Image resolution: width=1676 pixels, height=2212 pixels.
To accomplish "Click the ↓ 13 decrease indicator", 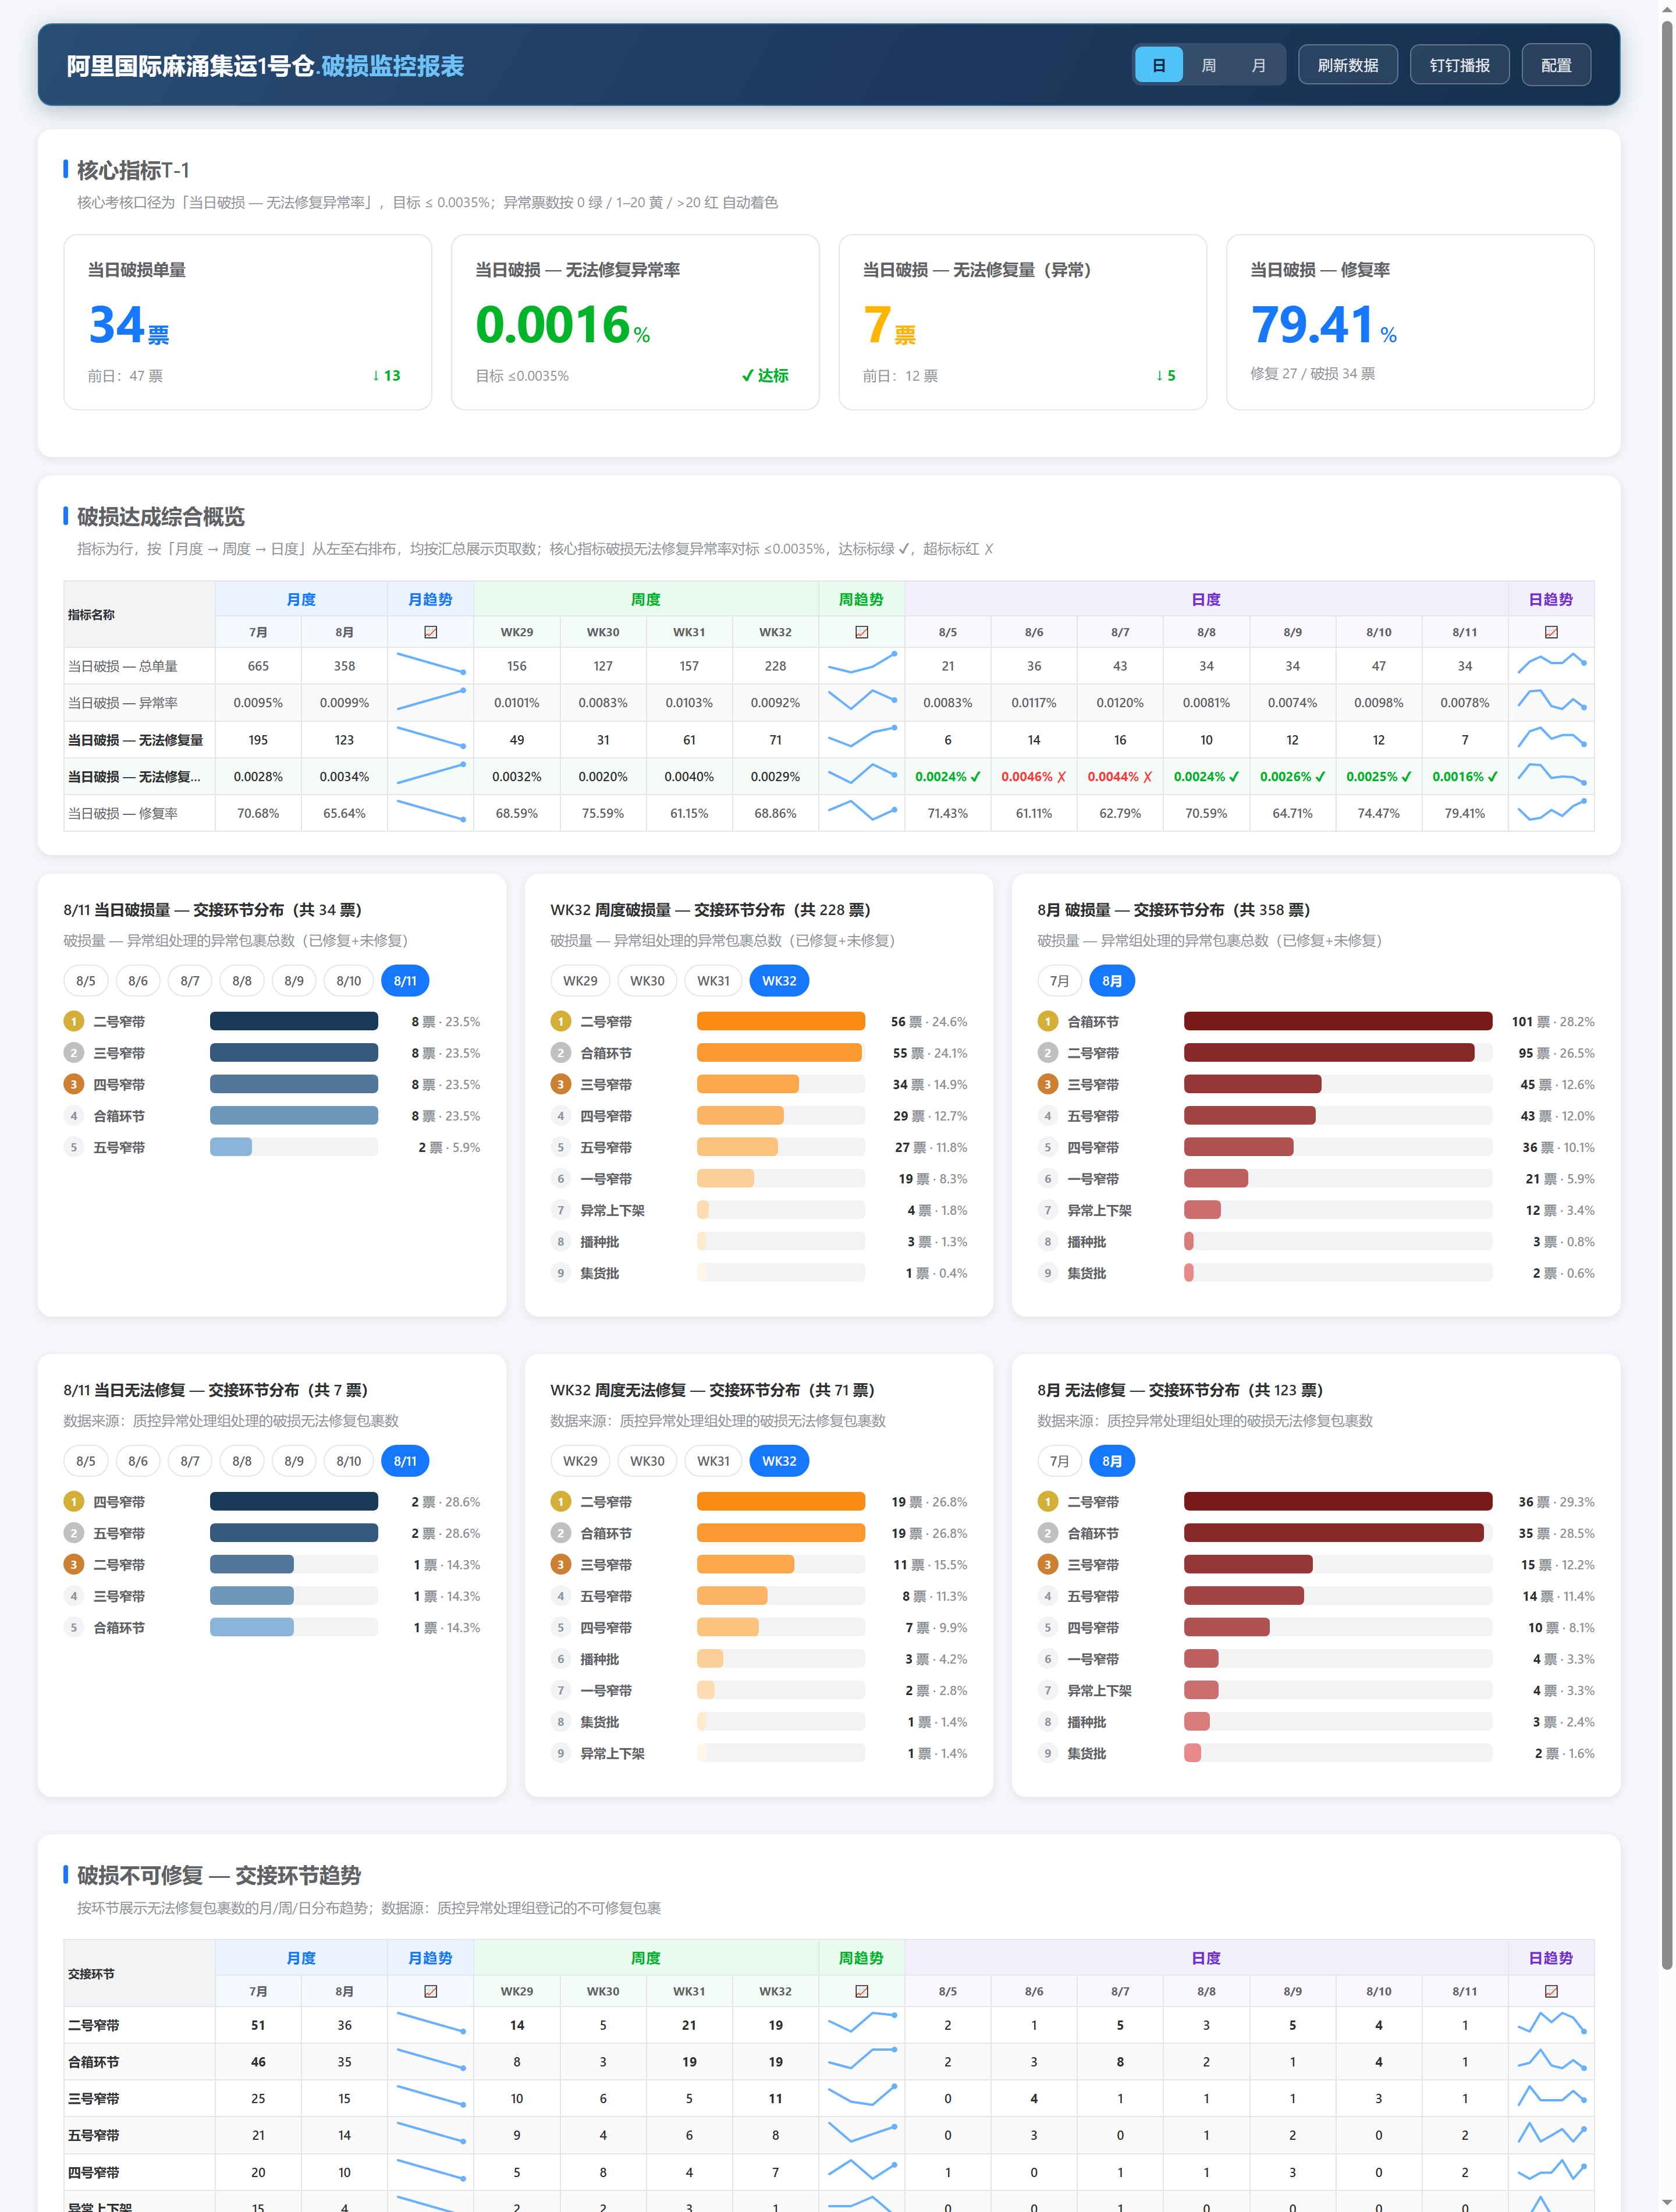I will tap(386, 375).
